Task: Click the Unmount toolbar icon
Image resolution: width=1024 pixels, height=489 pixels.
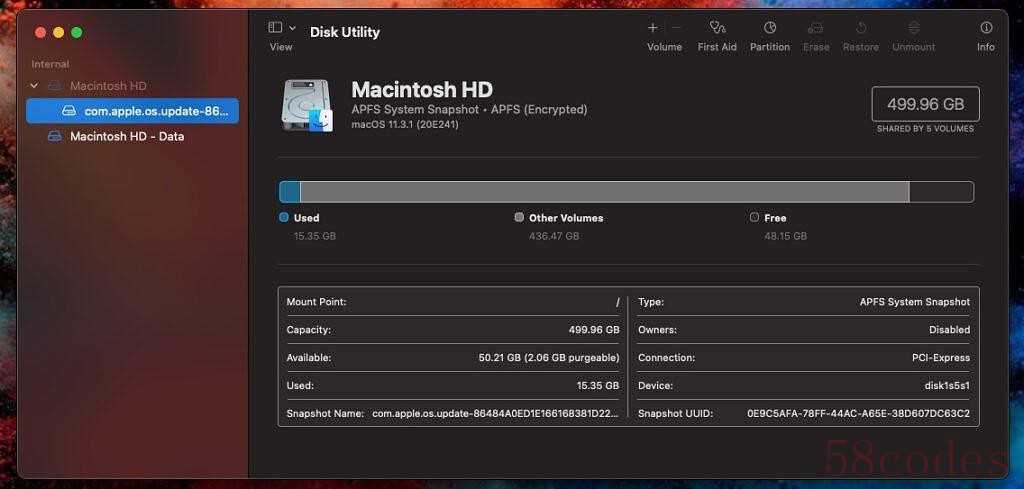Action: click(913, 28)
